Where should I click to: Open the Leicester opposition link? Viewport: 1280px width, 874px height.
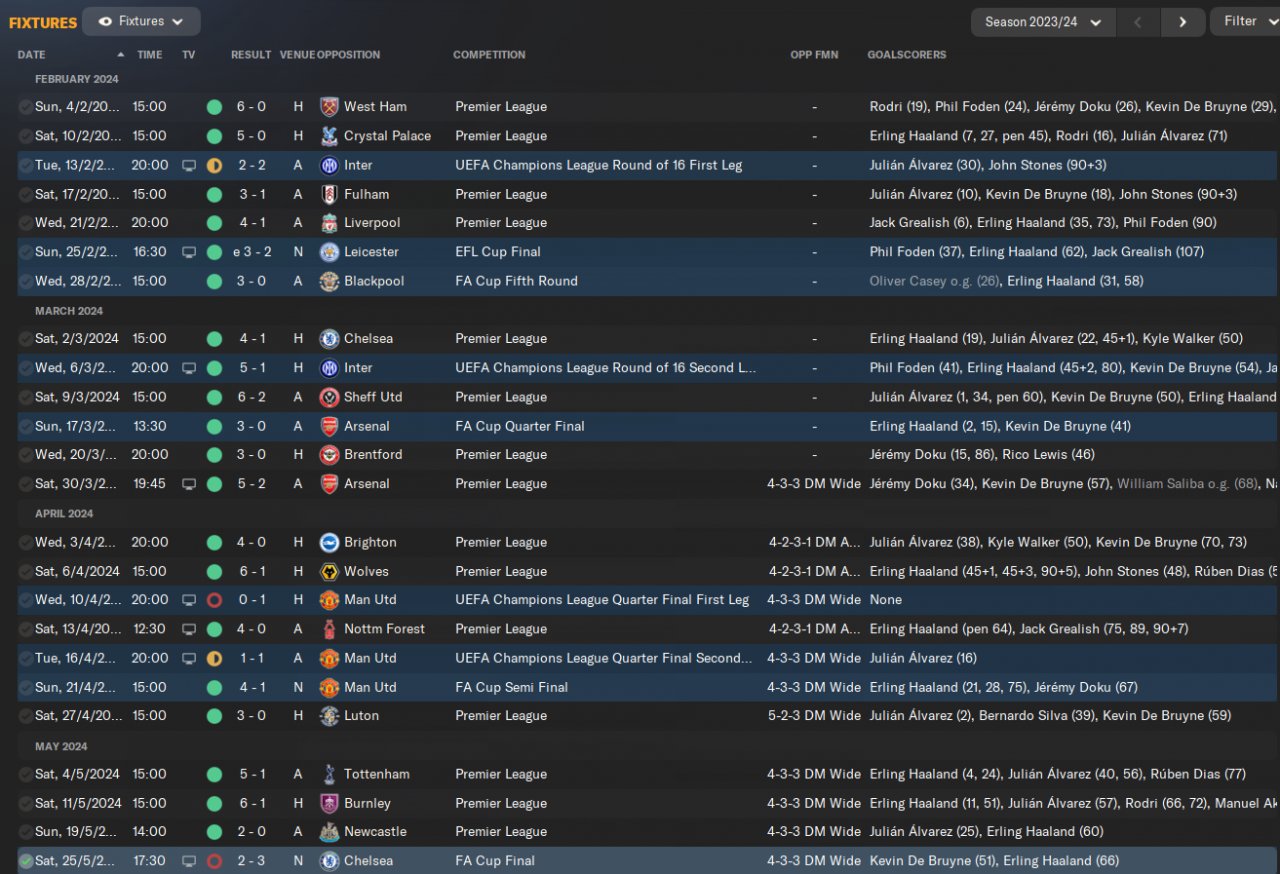[x=371, y=252]
